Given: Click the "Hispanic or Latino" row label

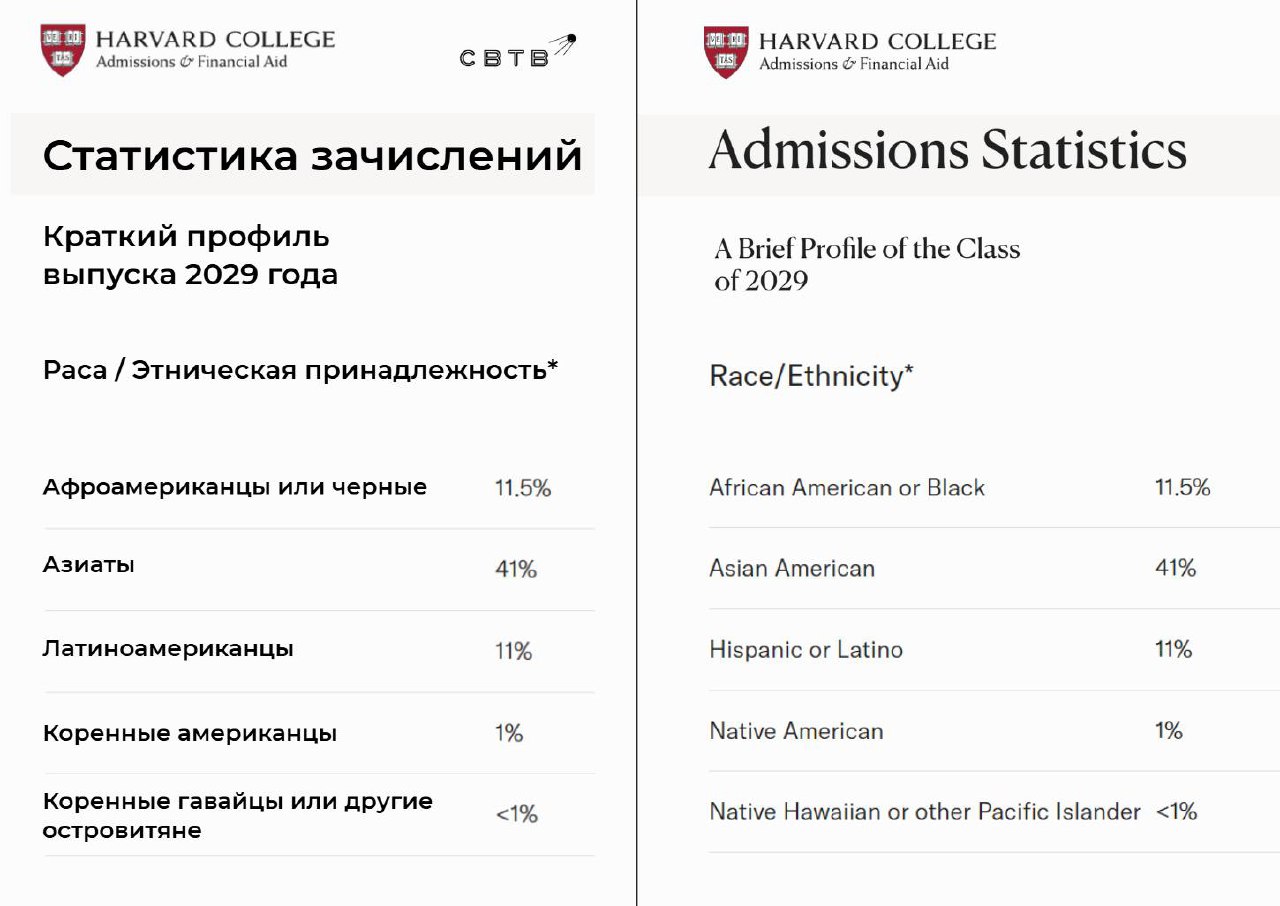Looking at the screenshot, I should (805, 649).
